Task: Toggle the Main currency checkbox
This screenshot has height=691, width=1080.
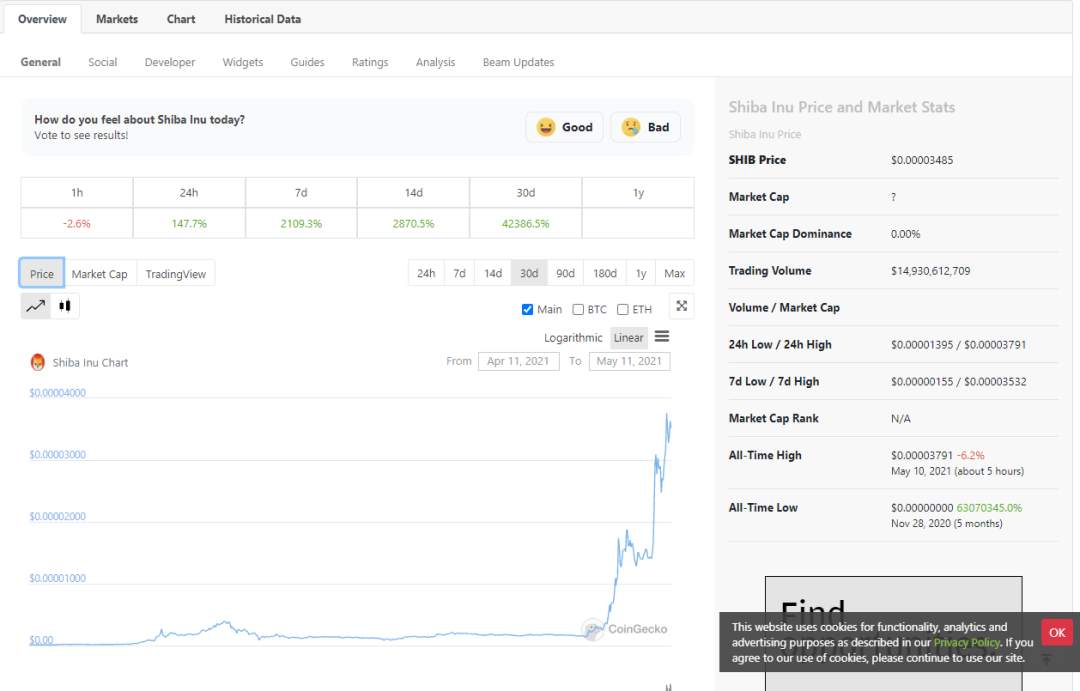Action: tap(528, 309)
